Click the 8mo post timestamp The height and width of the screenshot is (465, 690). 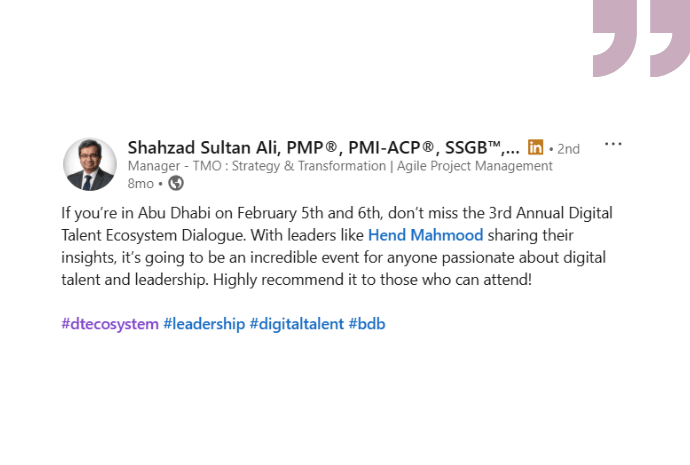pyautogui.click(x=140, y=183)
